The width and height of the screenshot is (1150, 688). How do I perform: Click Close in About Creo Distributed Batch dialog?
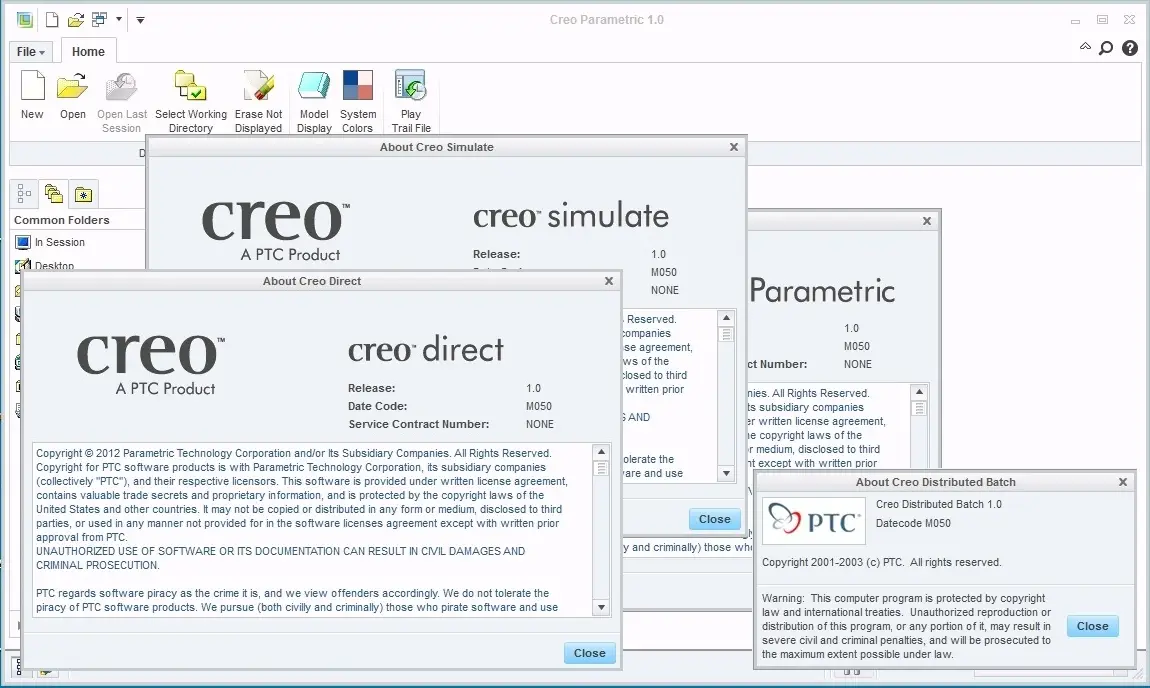coord(1093,626)
